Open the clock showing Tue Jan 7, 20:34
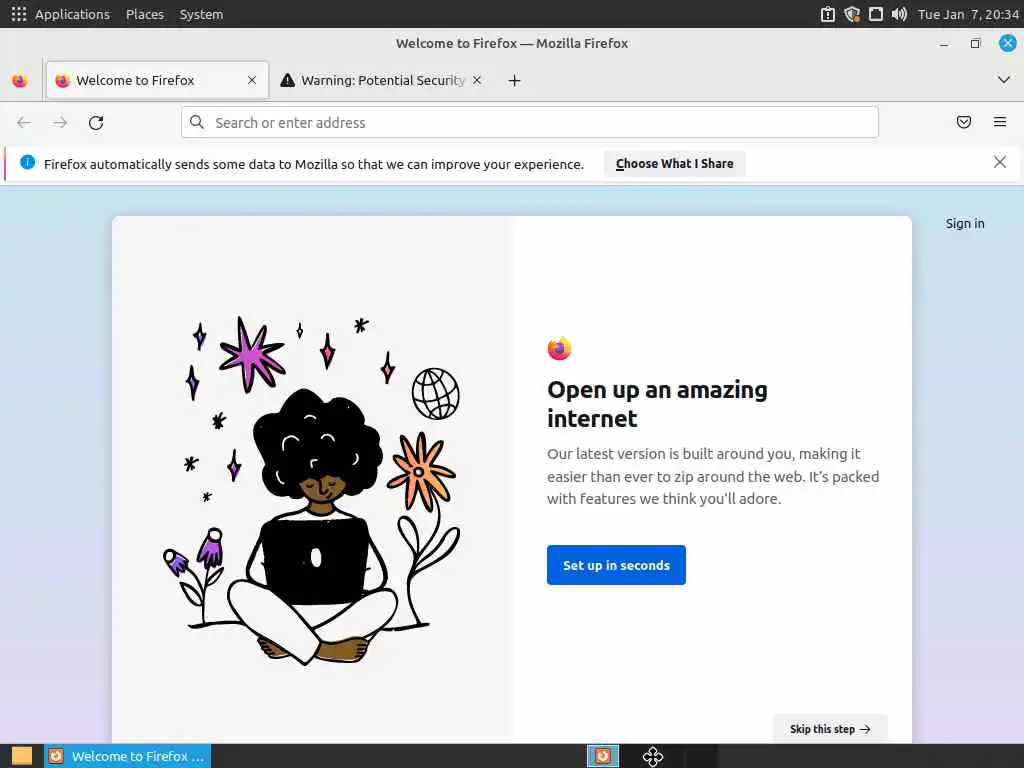The height and width of the screenshot is (768, 1024). point(968,14)
